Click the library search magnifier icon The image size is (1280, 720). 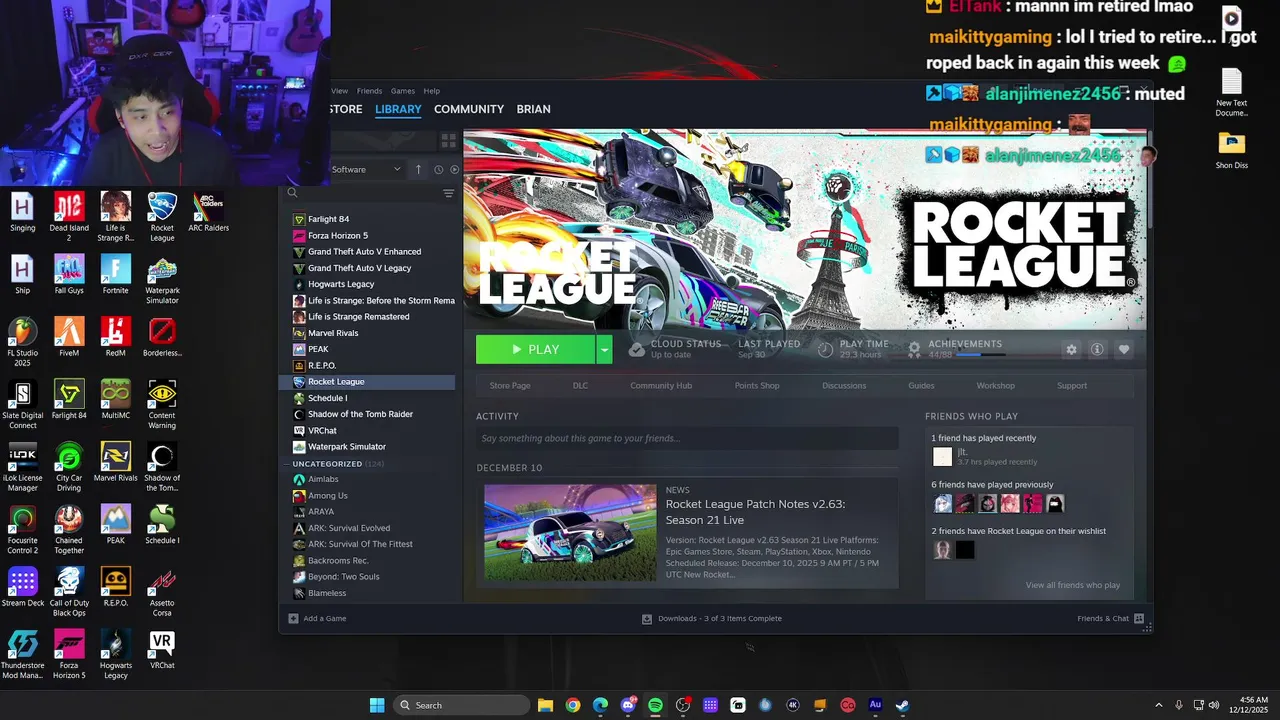(x=292, y=193)
